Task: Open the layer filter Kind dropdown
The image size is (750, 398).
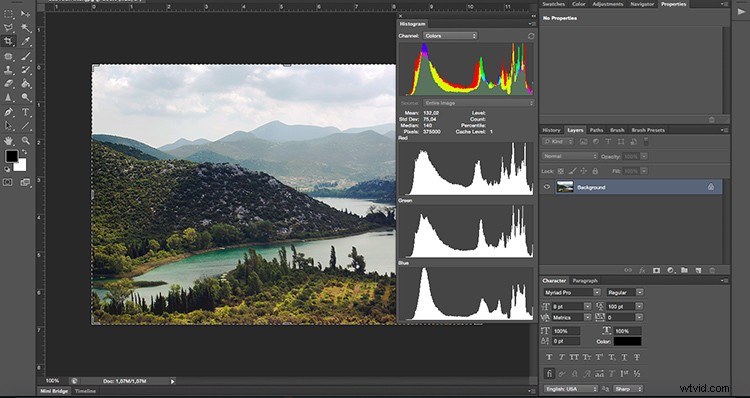Action: tap(558, 142)
